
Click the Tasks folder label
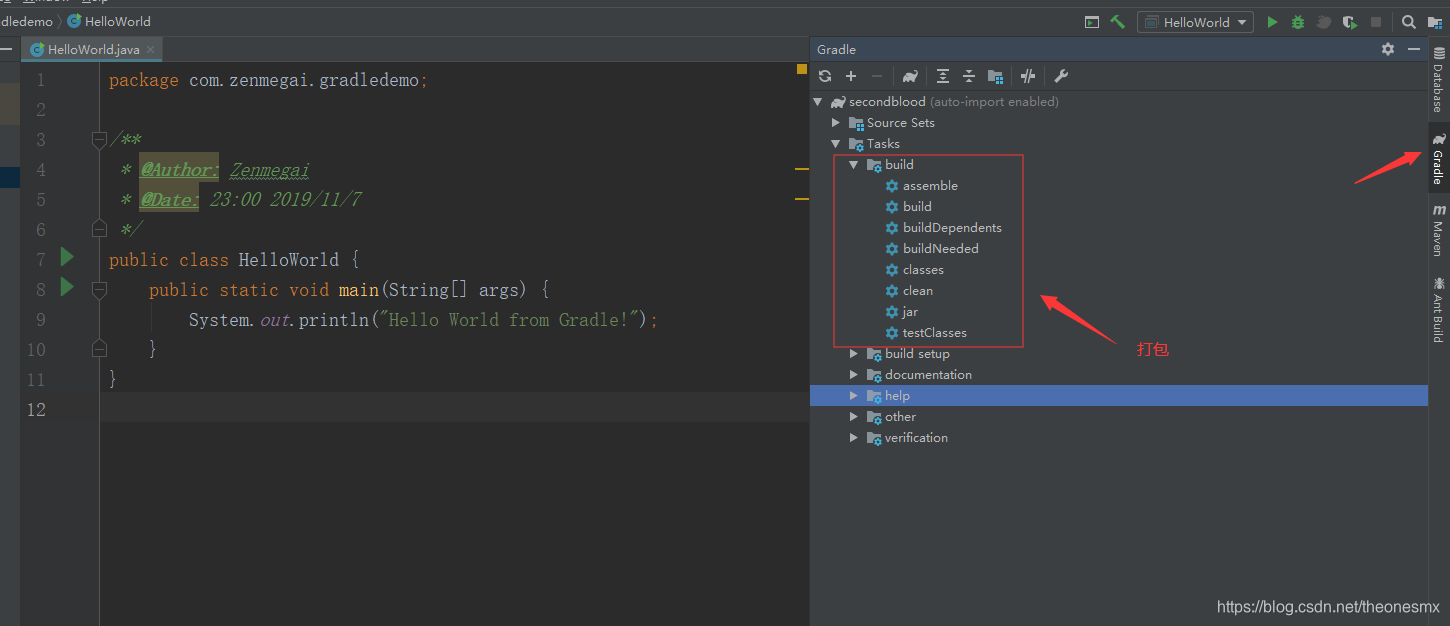(883, 144)
